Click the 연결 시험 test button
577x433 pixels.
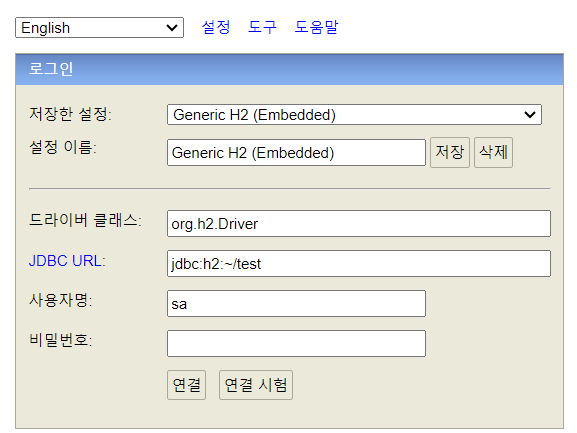point(256,385)
